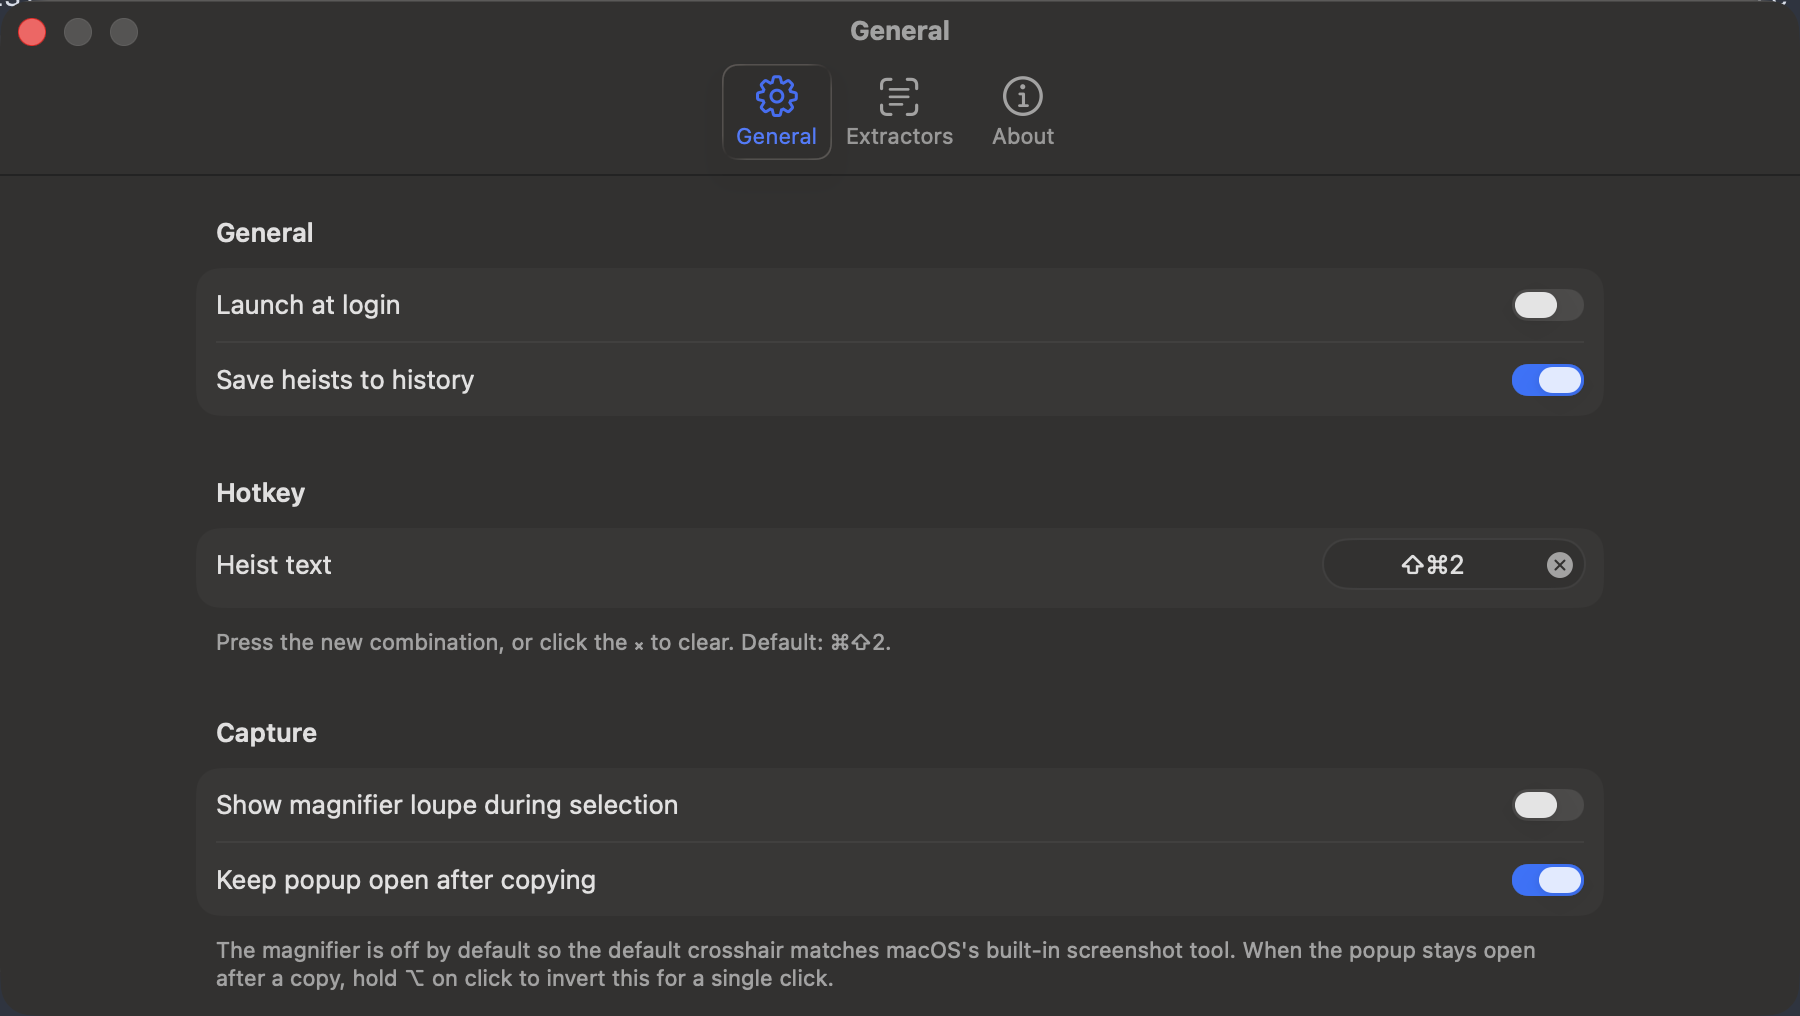Click the 'Capture' section heading
The width and height of the screenshot is (1800, 1016).
266,733
